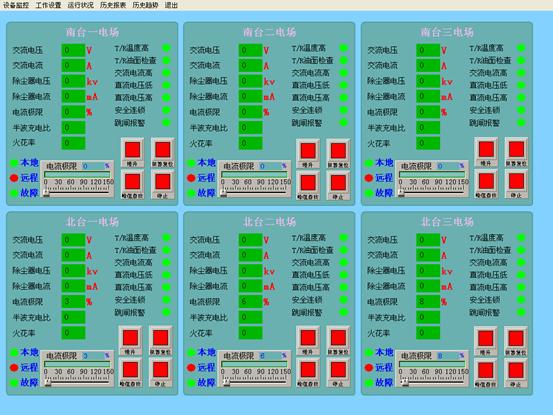The height and width of the screenshot is (415, 553).
Task: Open the 历史报表 menu
Action: pyautogui.click(x=113, y=5)
